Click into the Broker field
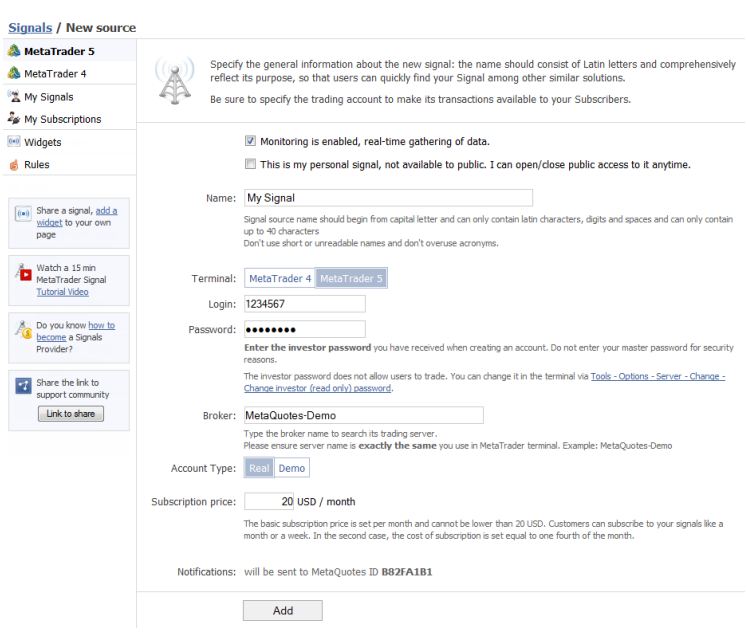The height and width of the screenshot is (644, 747). (x=363, y=415)
